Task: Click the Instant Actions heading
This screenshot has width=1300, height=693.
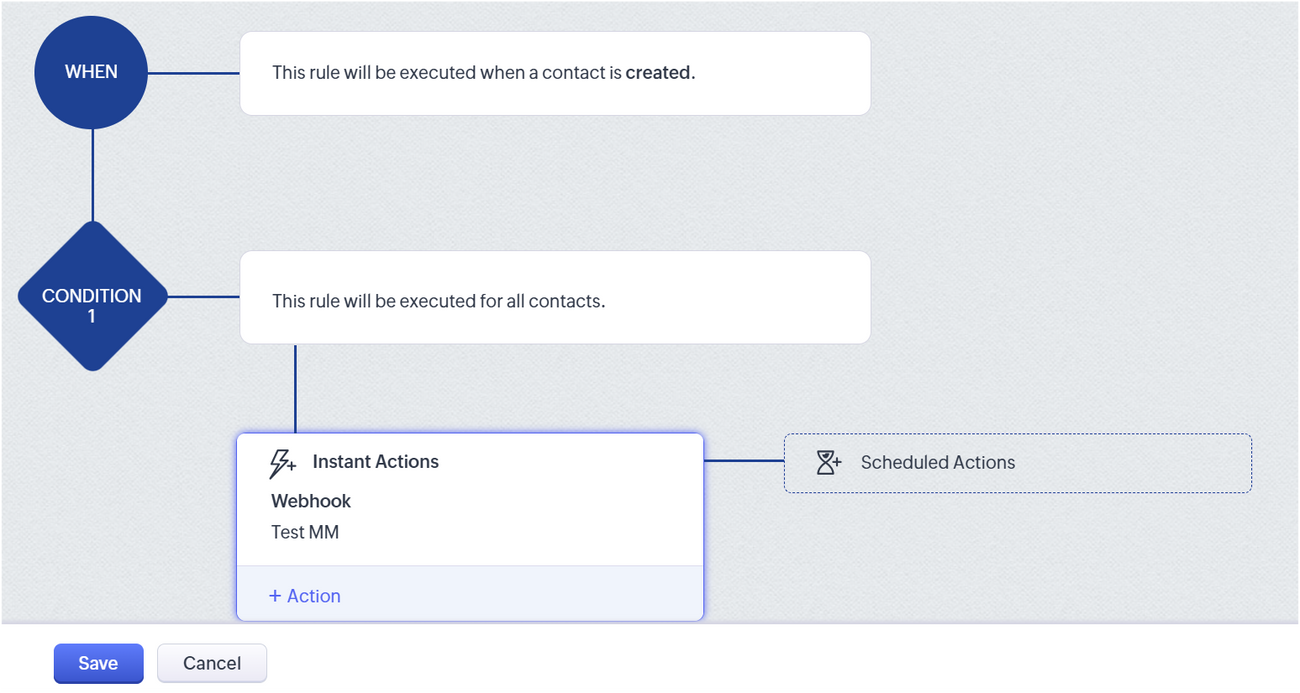Action: (375, 462)
